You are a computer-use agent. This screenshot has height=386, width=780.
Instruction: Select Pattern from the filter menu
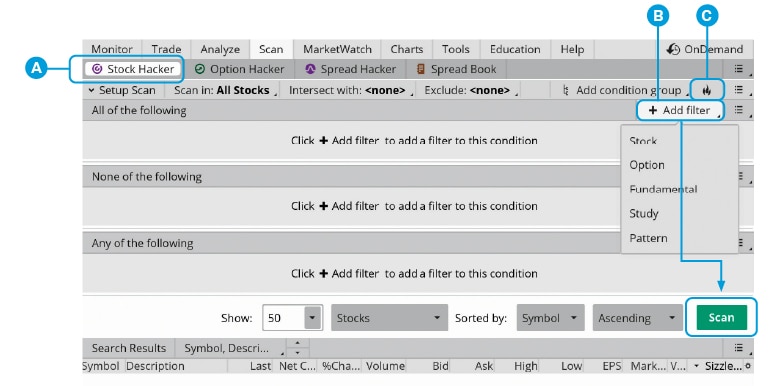coord(648,238)
